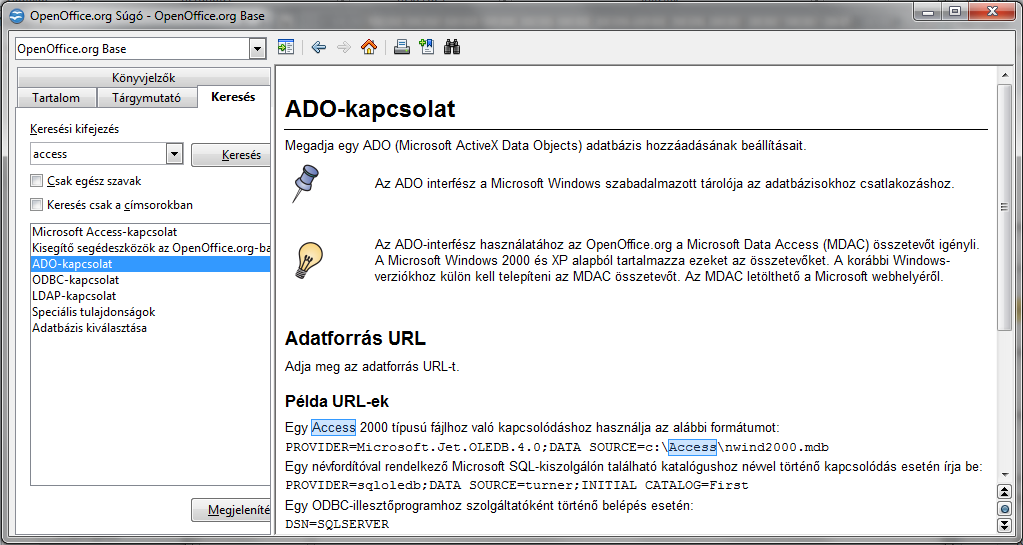Expand the search term history dropdown

click(174, 154)
